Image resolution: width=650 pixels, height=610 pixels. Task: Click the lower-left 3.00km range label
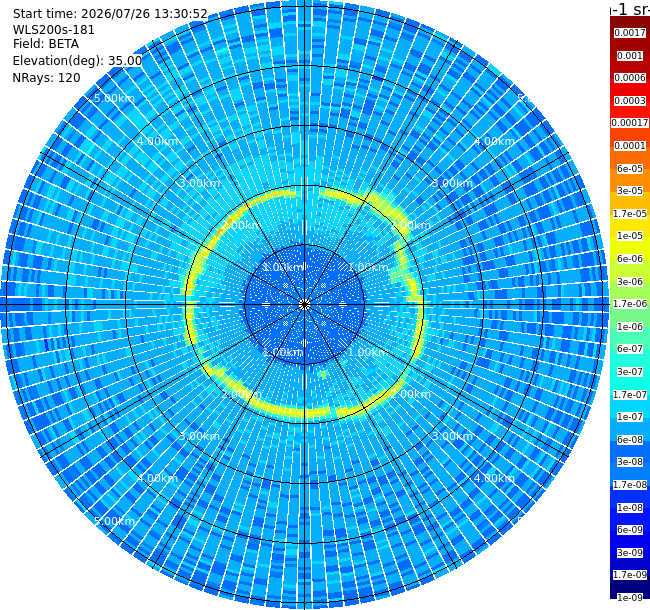coord(199,436)
